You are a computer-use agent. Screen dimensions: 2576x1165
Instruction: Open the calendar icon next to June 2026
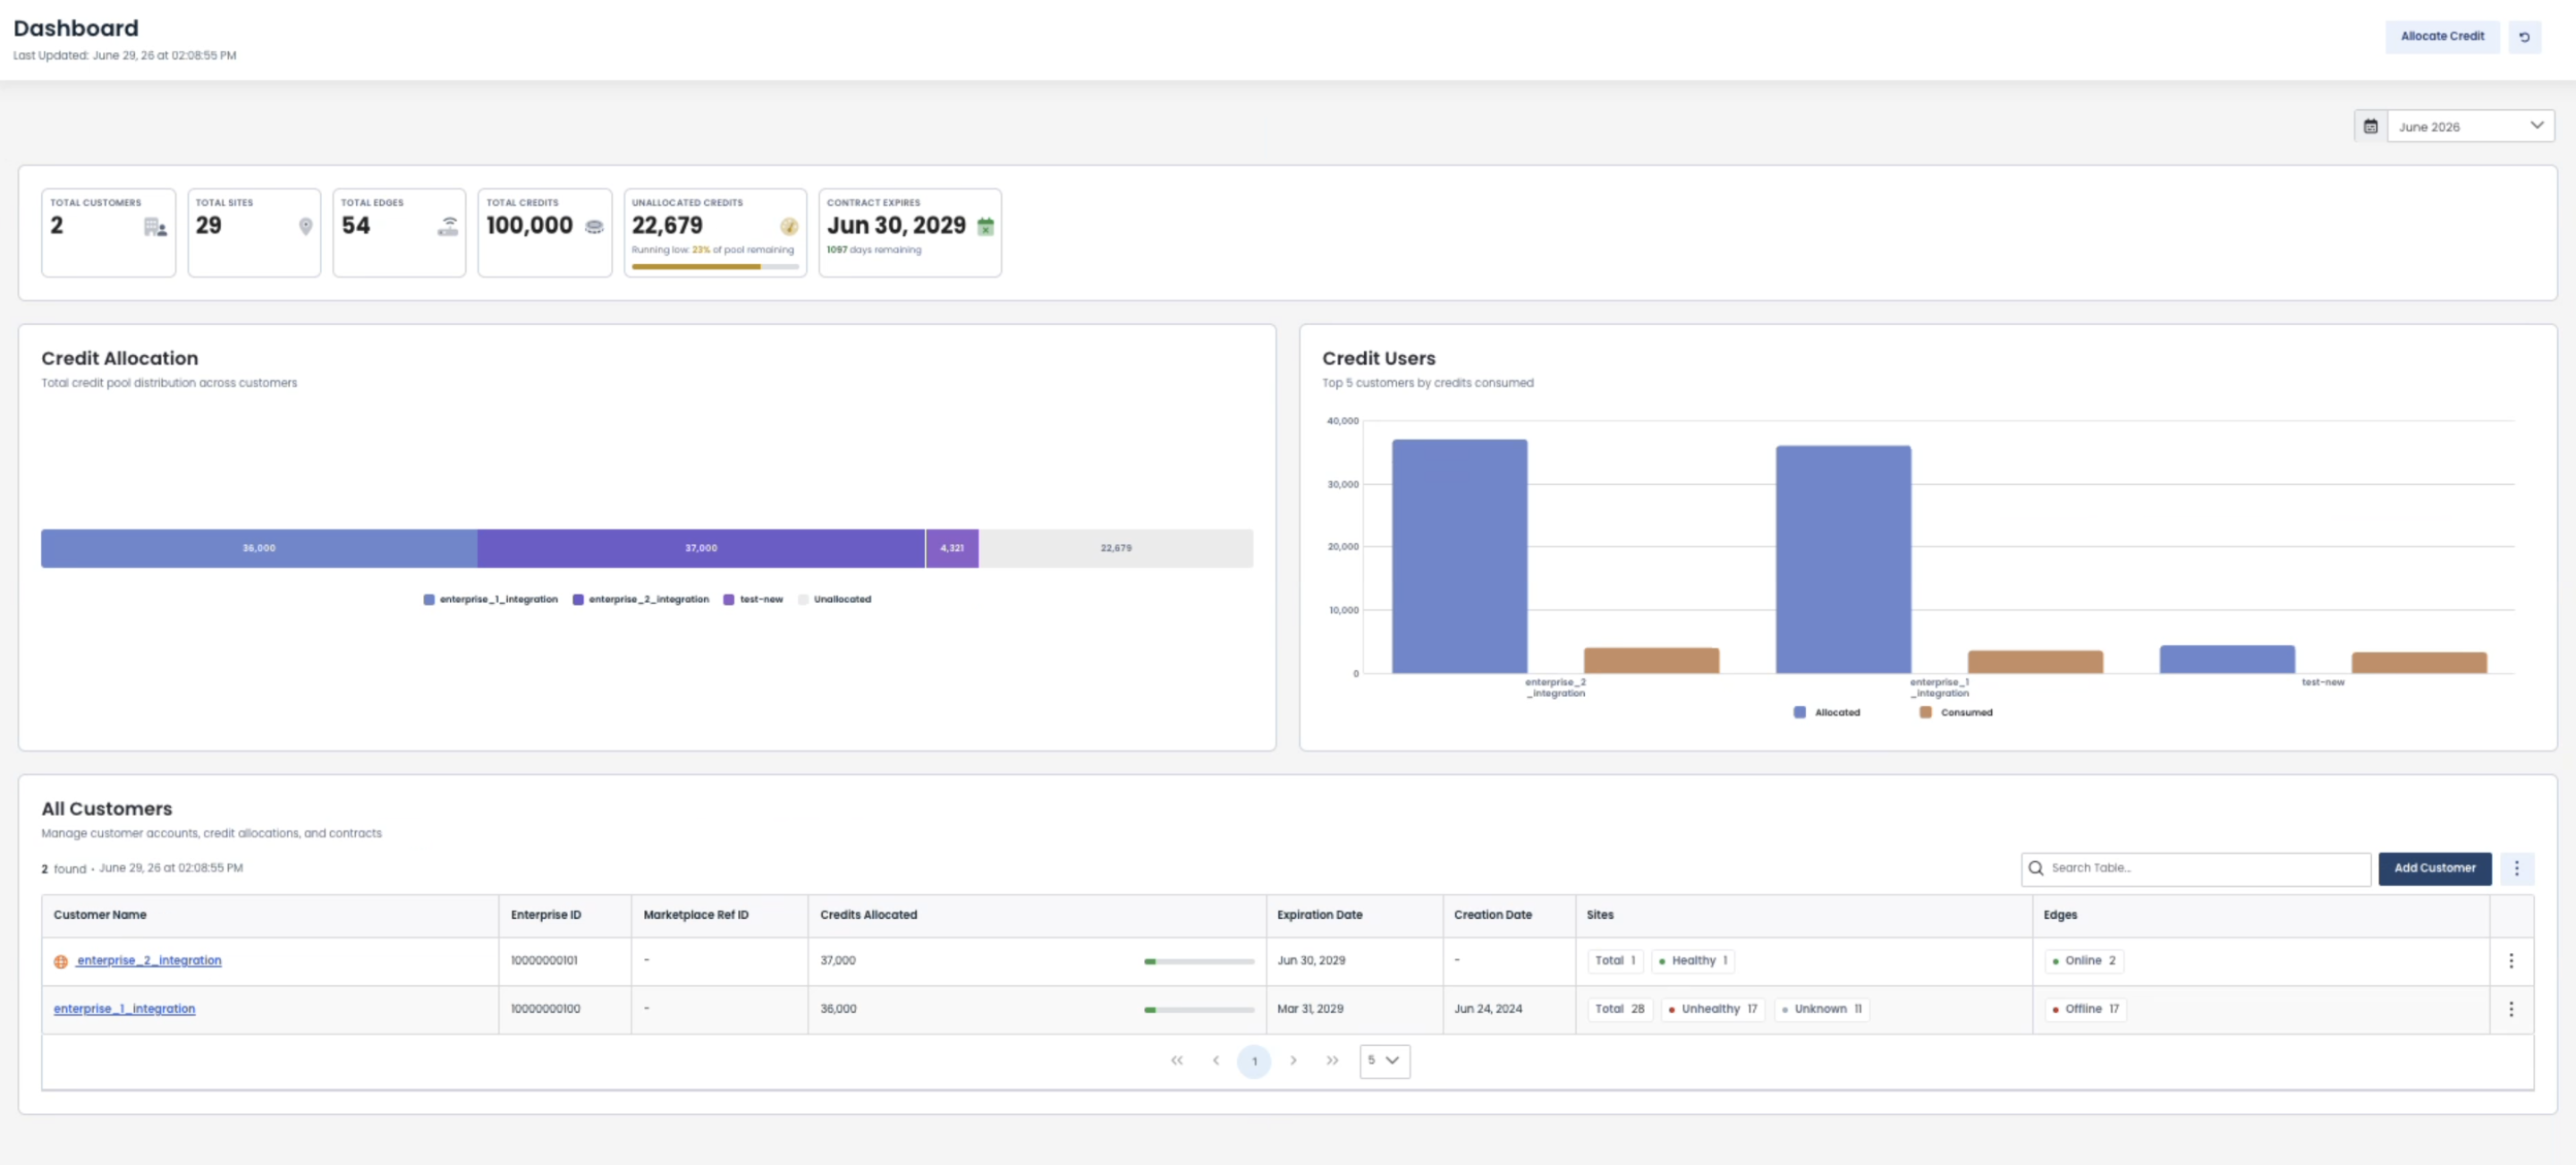(x=2370, y=126)
